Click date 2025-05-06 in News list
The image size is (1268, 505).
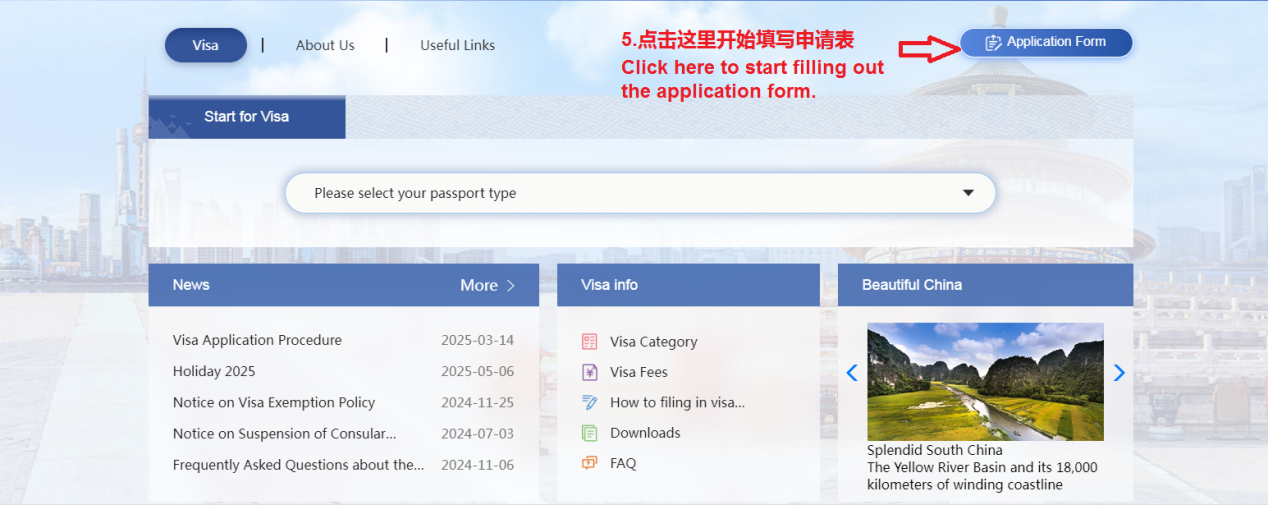[x=478, y=371]
